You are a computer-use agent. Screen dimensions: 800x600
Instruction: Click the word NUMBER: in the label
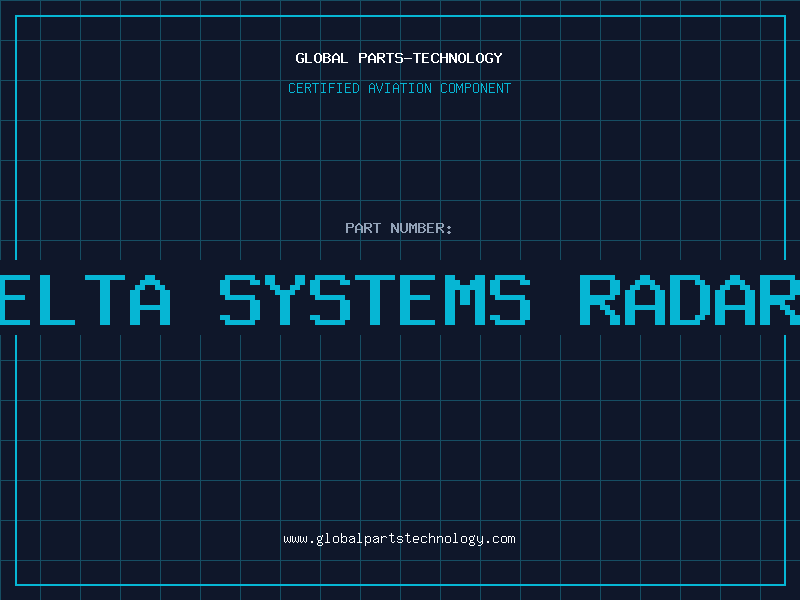tap(422, 228)
